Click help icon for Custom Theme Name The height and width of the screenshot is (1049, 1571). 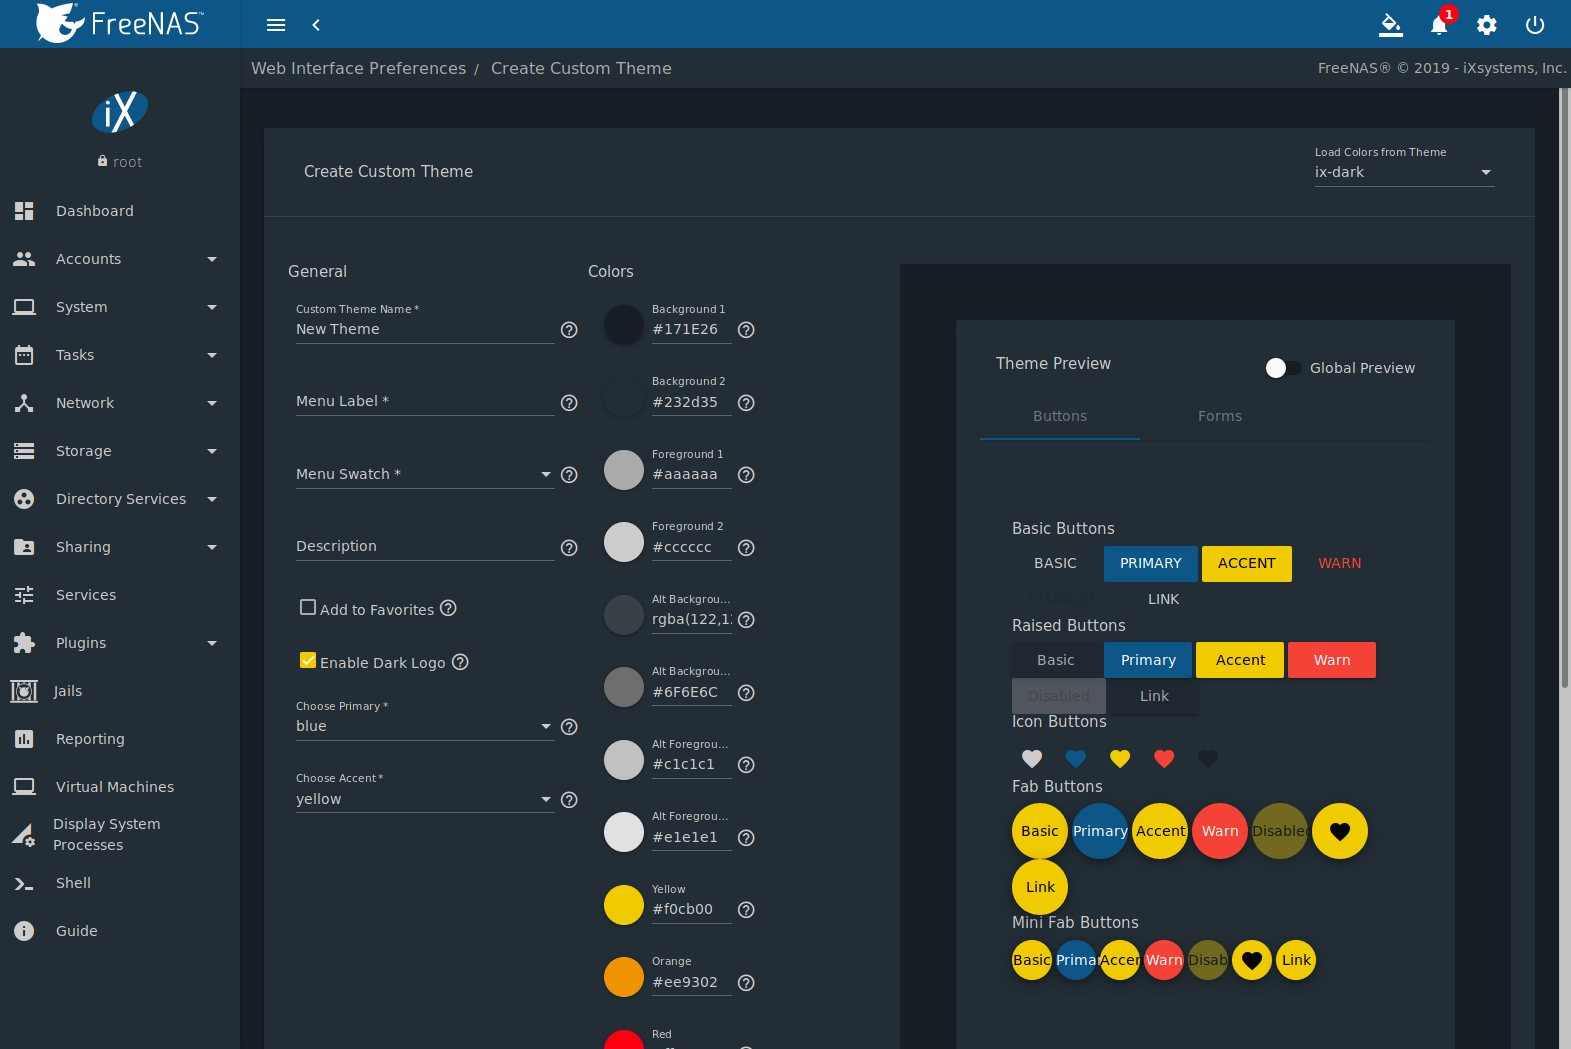(x=569, y=330)
